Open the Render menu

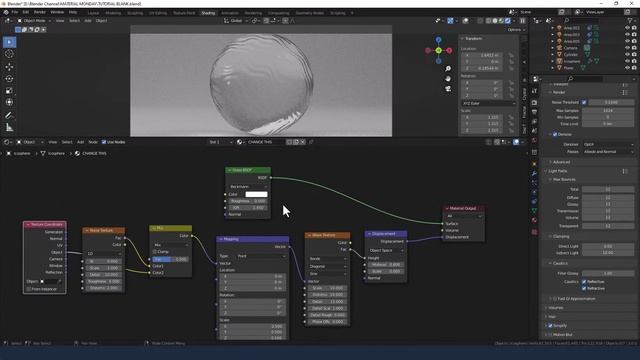[40, 12]
